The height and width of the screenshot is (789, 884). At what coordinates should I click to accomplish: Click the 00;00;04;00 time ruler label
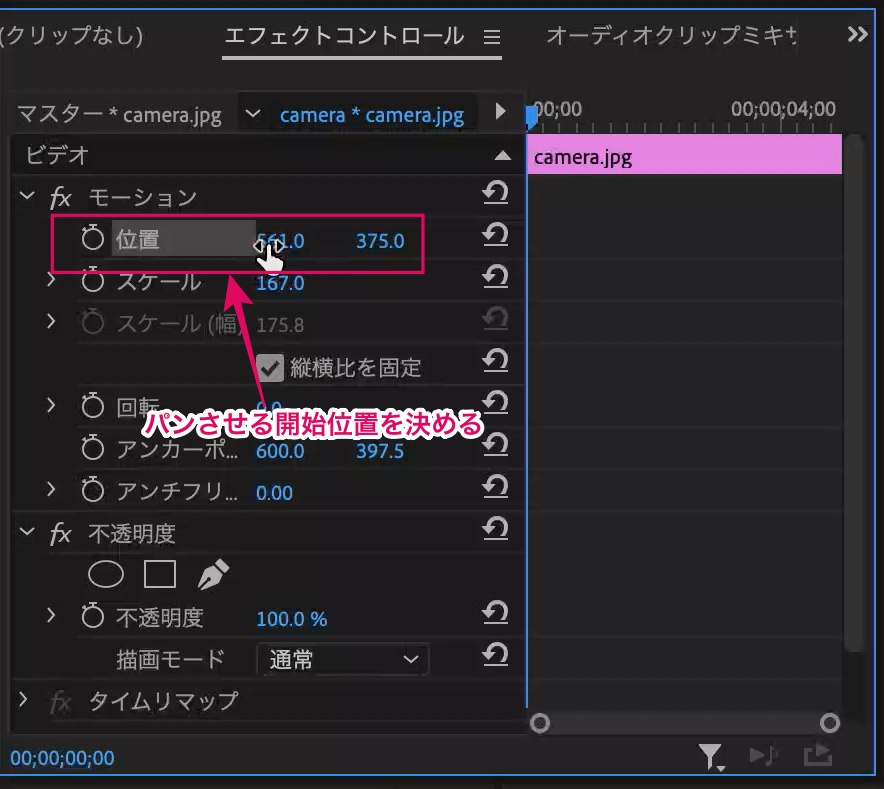pyautogui.click(x=783, y=108)
